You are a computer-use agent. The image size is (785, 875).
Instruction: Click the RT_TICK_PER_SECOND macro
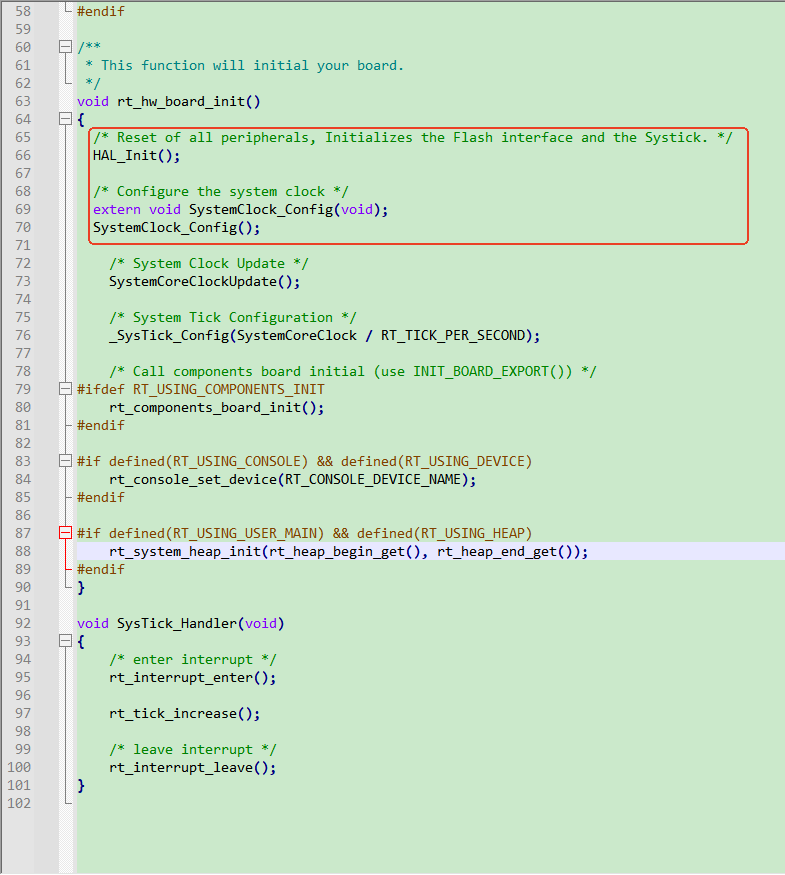pos(453,335)
